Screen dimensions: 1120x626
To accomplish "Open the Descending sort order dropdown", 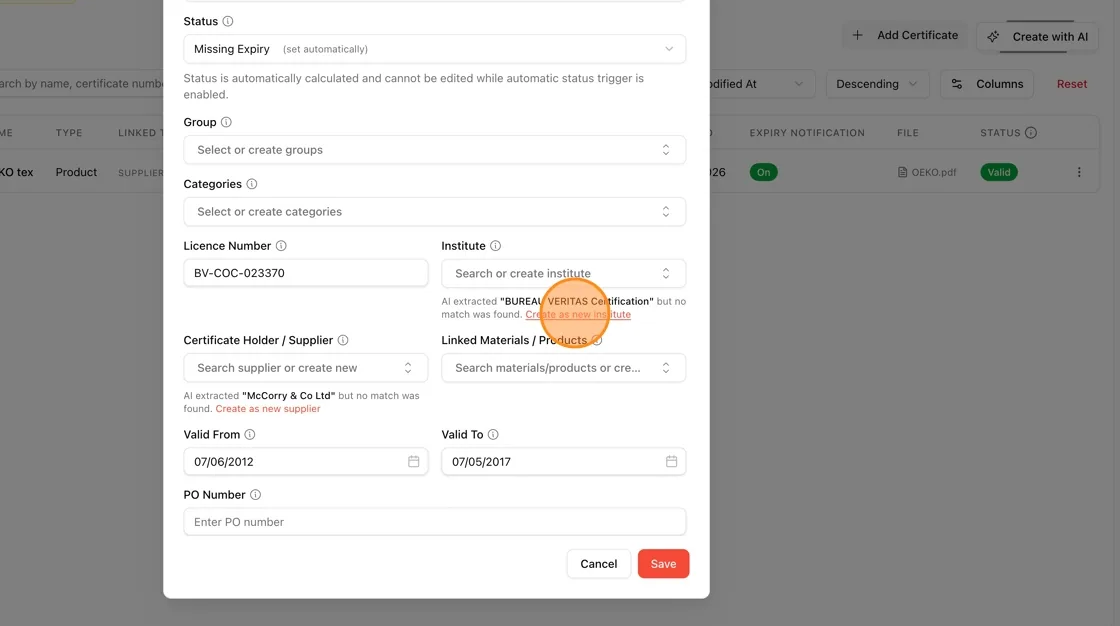I will [877, 84].
